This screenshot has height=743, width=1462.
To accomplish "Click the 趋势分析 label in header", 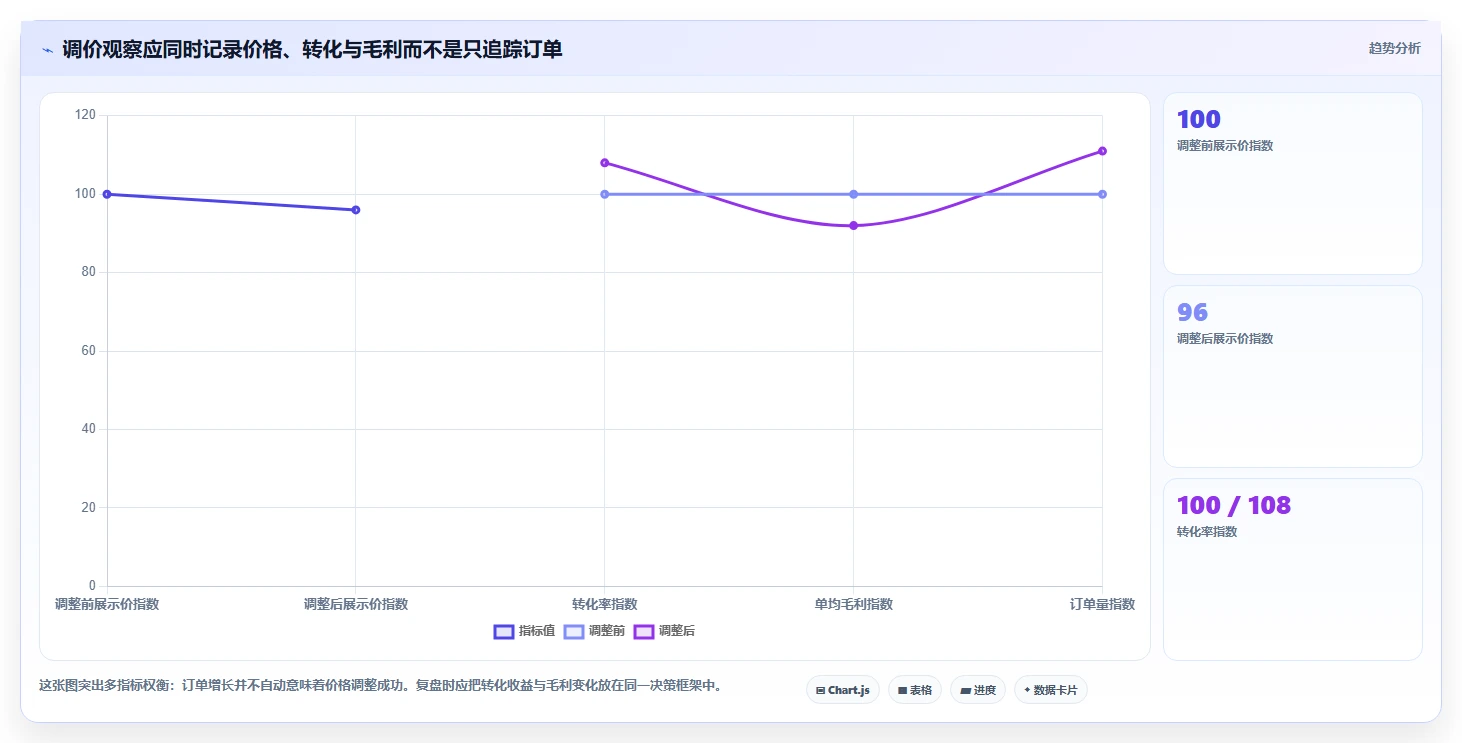I will click(x=1394, y=49).
